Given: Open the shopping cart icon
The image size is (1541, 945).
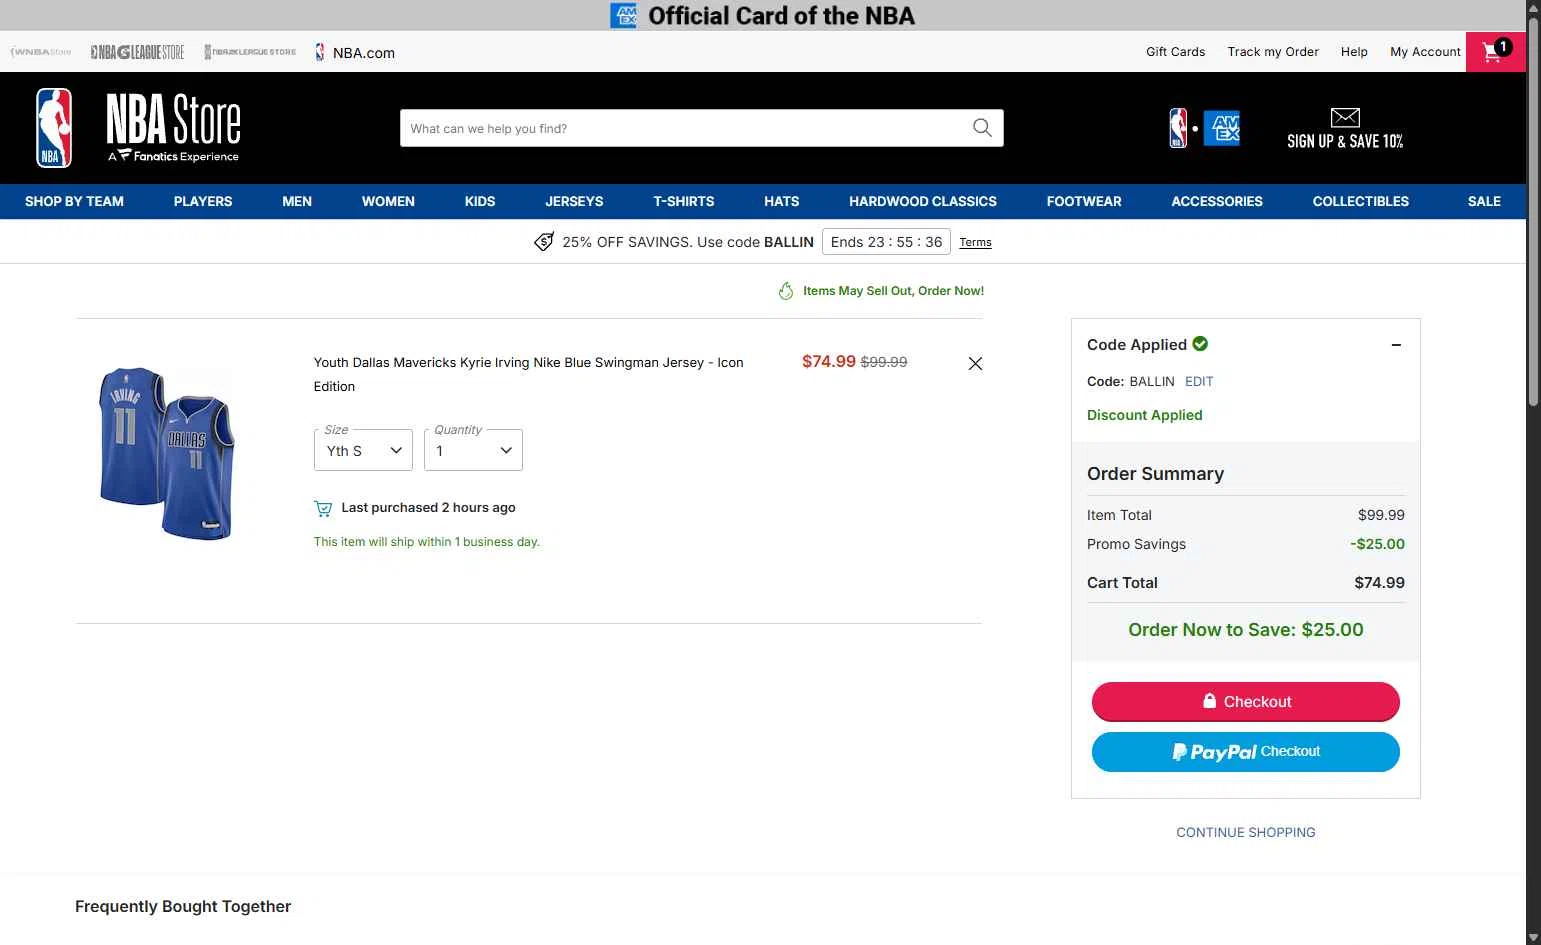Looking at the screenshot, I should pos(1495,51).
